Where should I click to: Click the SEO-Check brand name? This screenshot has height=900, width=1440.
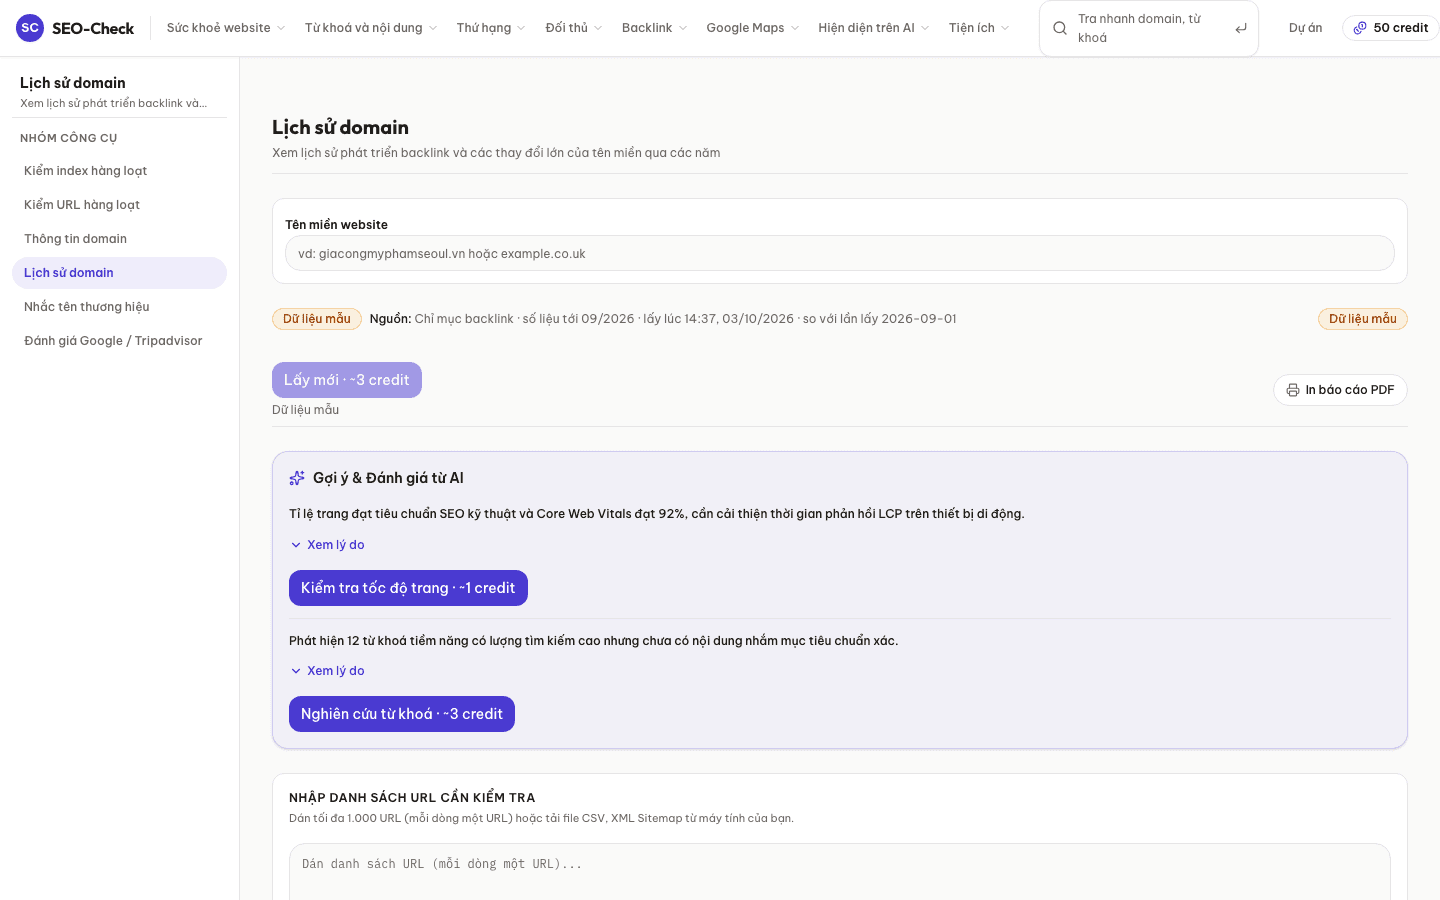[93, 28]
